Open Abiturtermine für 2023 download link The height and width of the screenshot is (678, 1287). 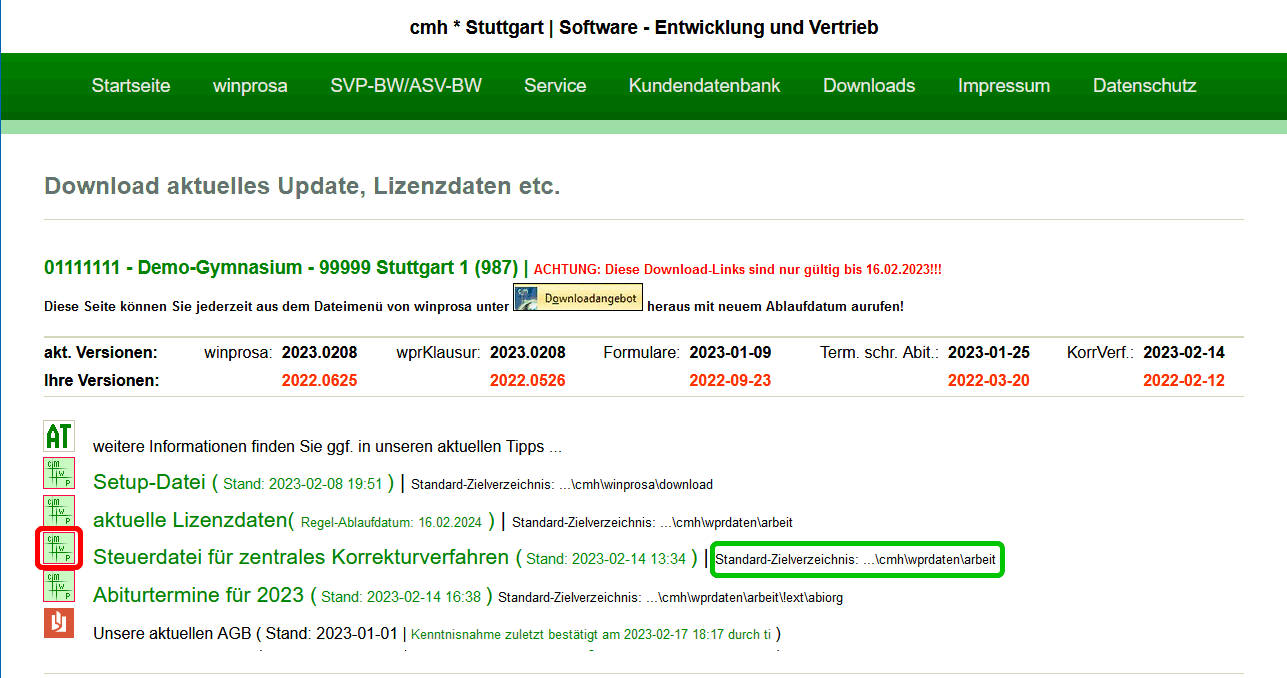198,595
